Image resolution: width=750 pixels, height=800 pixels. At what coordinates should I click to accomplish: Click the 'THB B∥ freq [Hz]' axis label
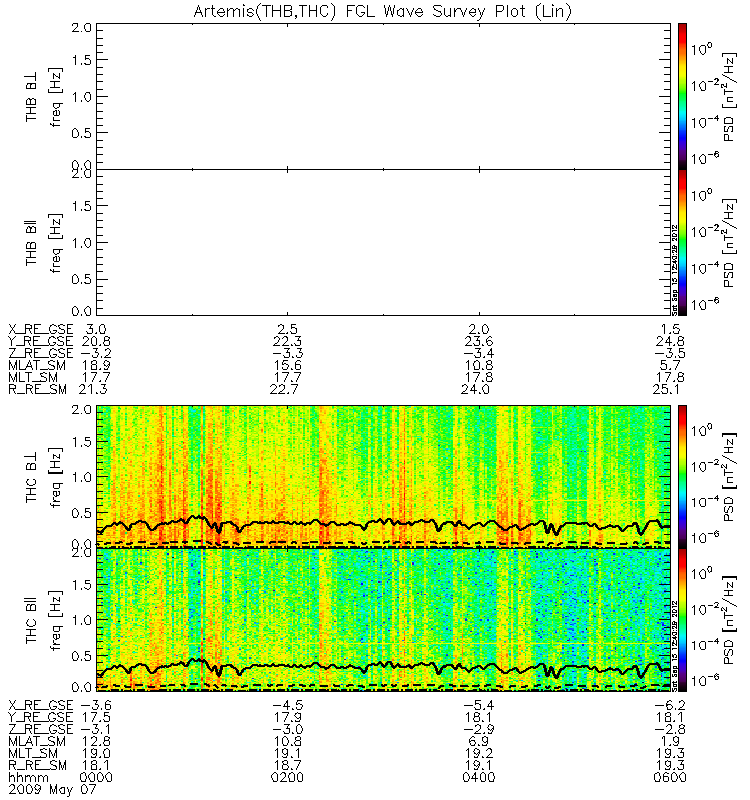click(x=44, y=243)
